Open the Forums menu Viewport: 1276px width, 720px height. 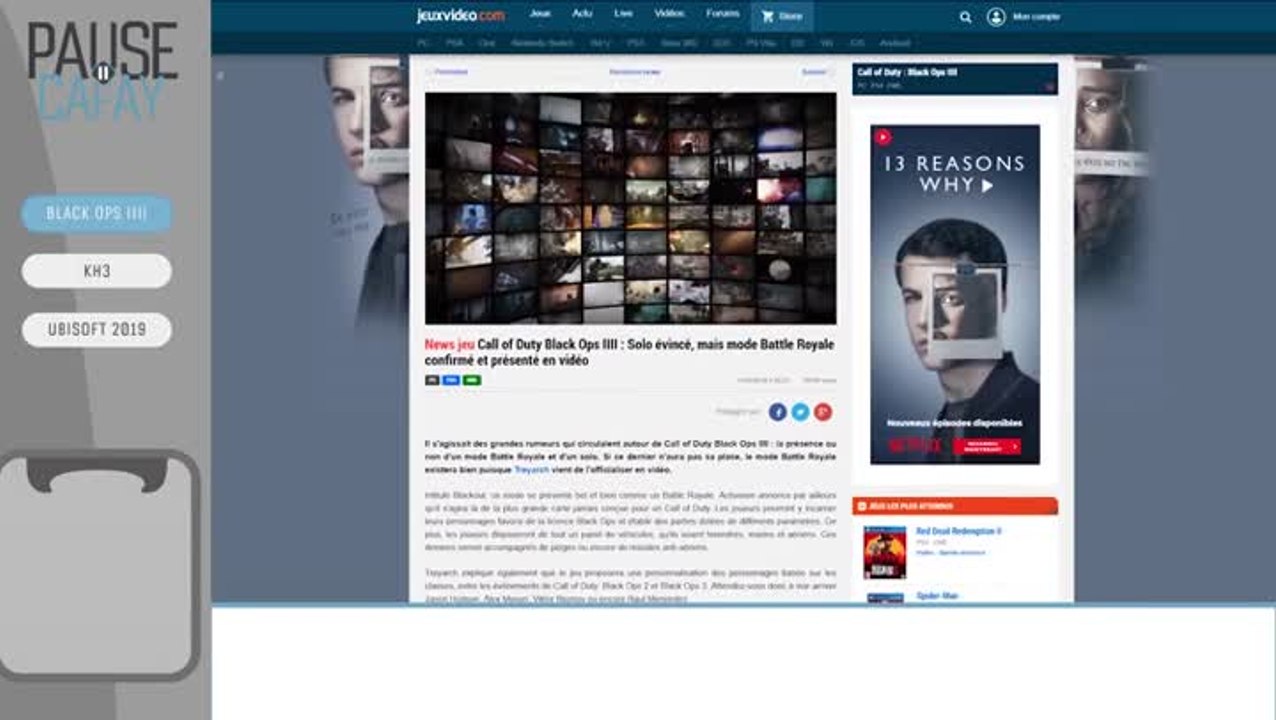pos(723,14)
